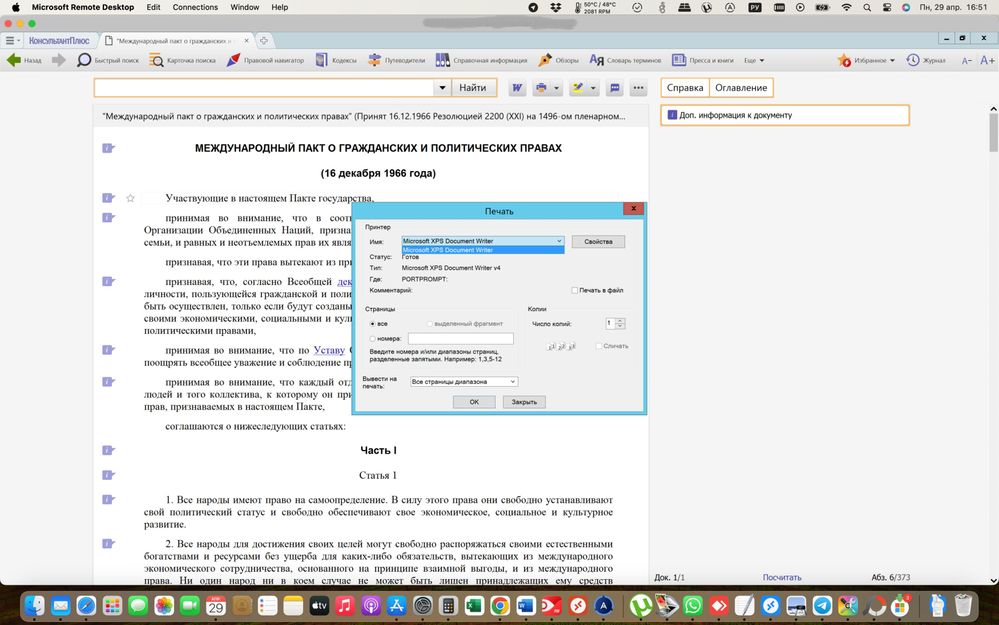This screenshot has width=999, height=625.
Task: Expand the Еще toolbar overflow menu
Action: point(754,61)
